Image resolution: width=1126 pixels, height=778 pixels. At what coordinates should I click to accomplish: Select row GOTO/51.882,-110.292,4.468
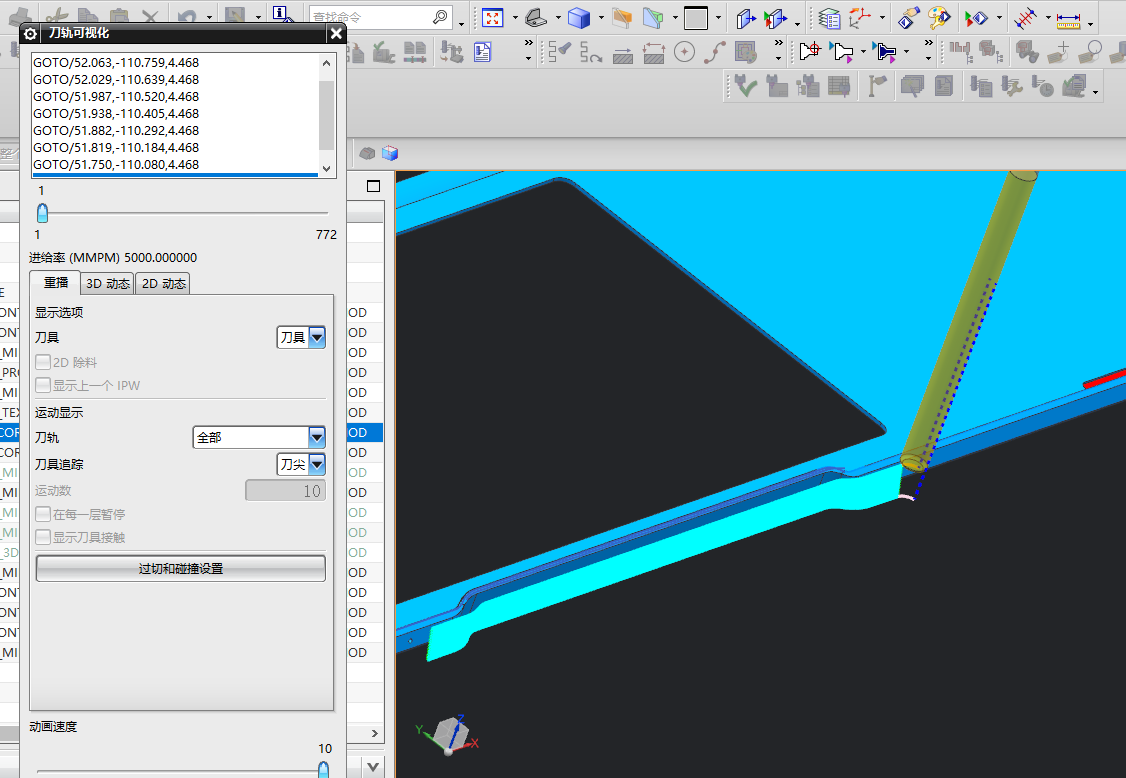point(175,131)
